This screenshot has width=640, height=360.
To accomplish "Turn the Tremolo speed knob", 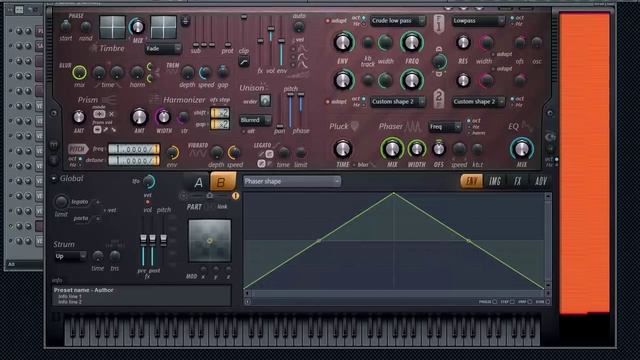I will tap(205, 72).
